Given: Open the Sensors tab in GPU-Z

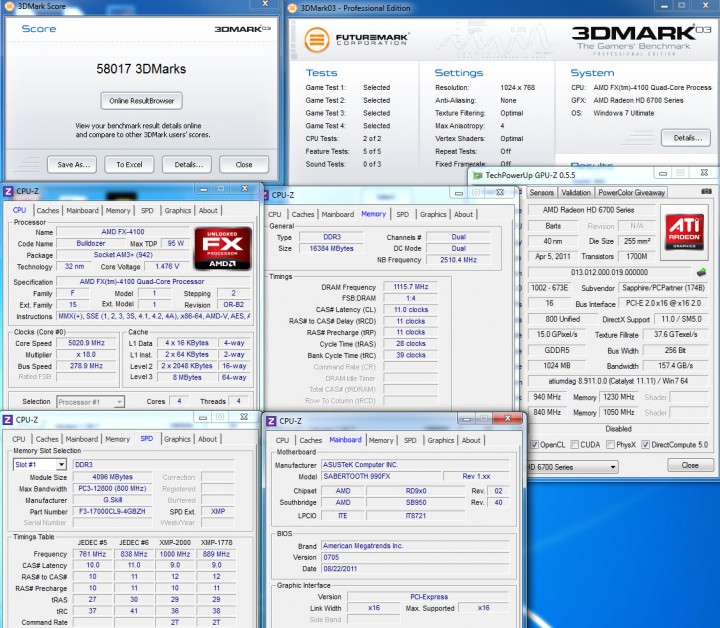Looking at the screenshot, I should coord(541,193).
